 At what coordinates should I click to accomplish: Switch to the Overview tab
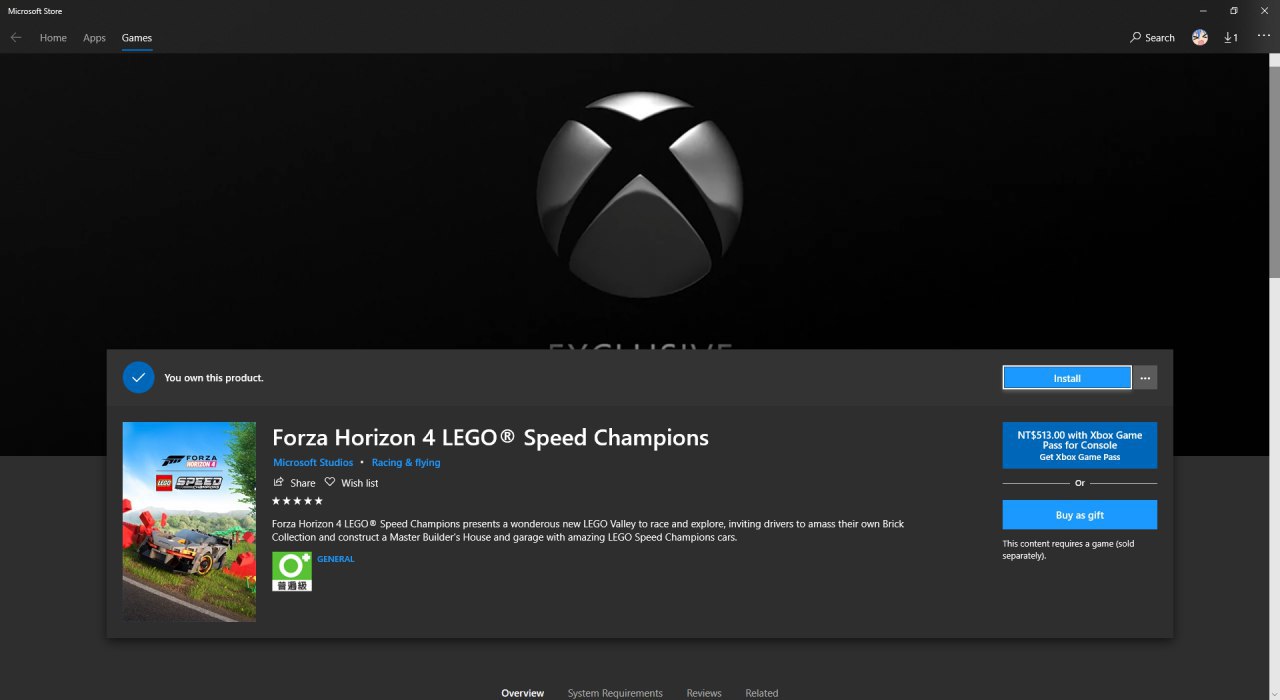523,693
